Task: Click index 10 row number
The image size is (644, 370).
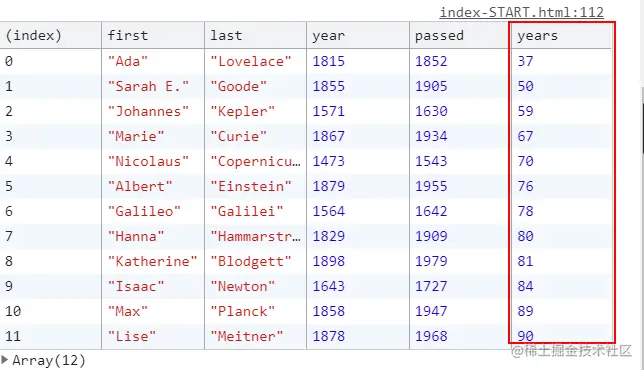Action: pyautogui.click(x=13, y=311)
